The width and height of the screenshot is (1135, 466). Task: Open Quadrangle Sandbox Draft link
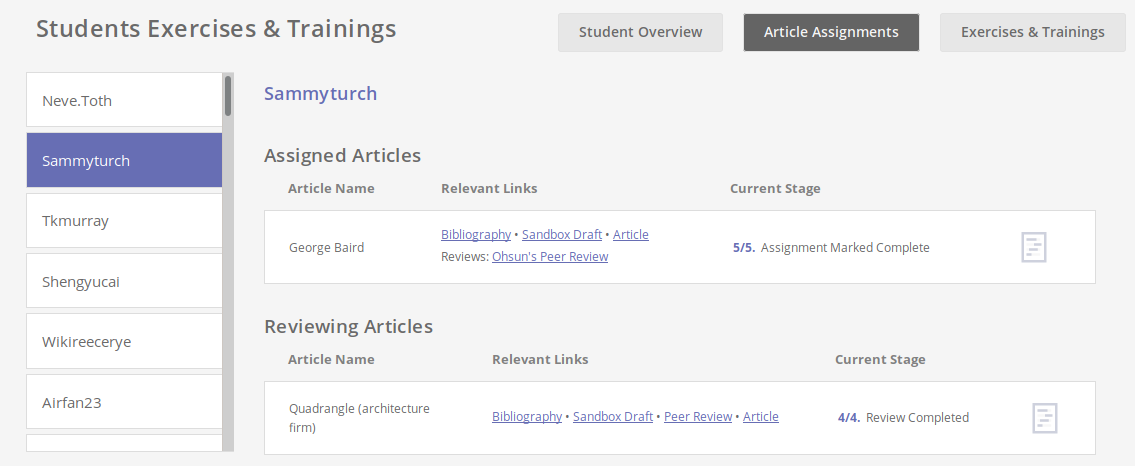point(613,417)
